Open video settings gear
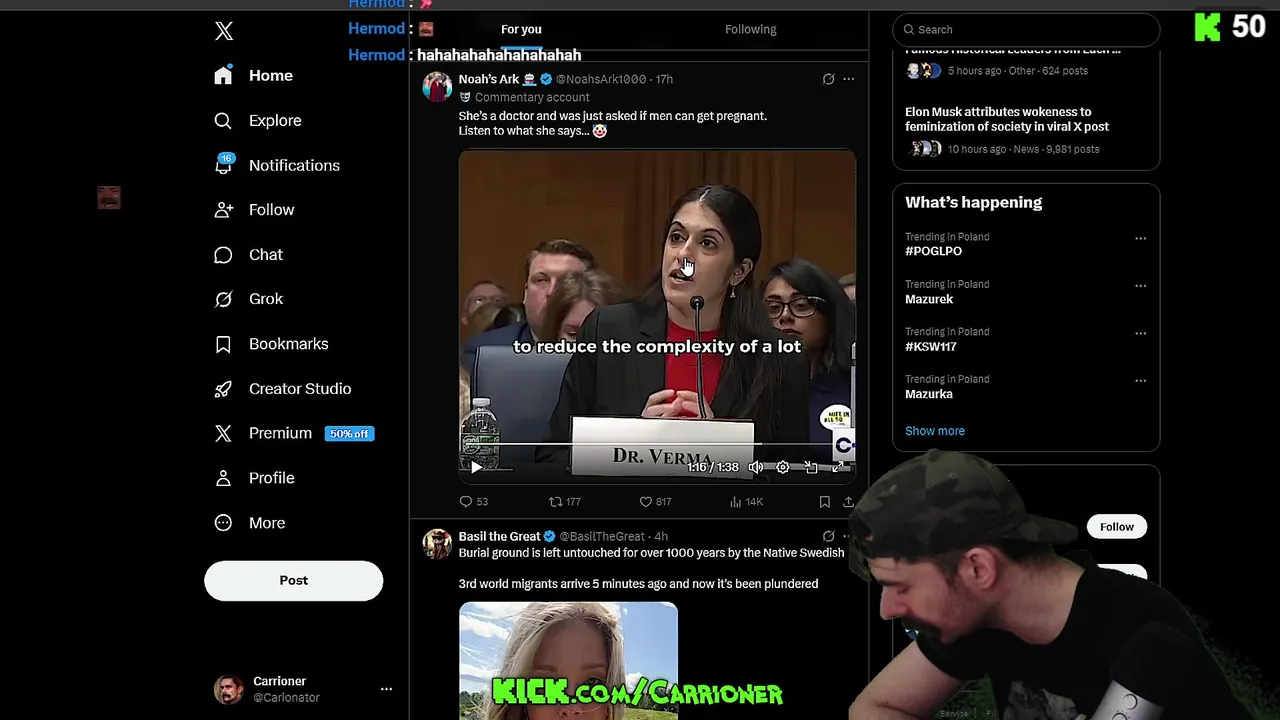Viewport: 1280px width, 720px height. point(783,467)
